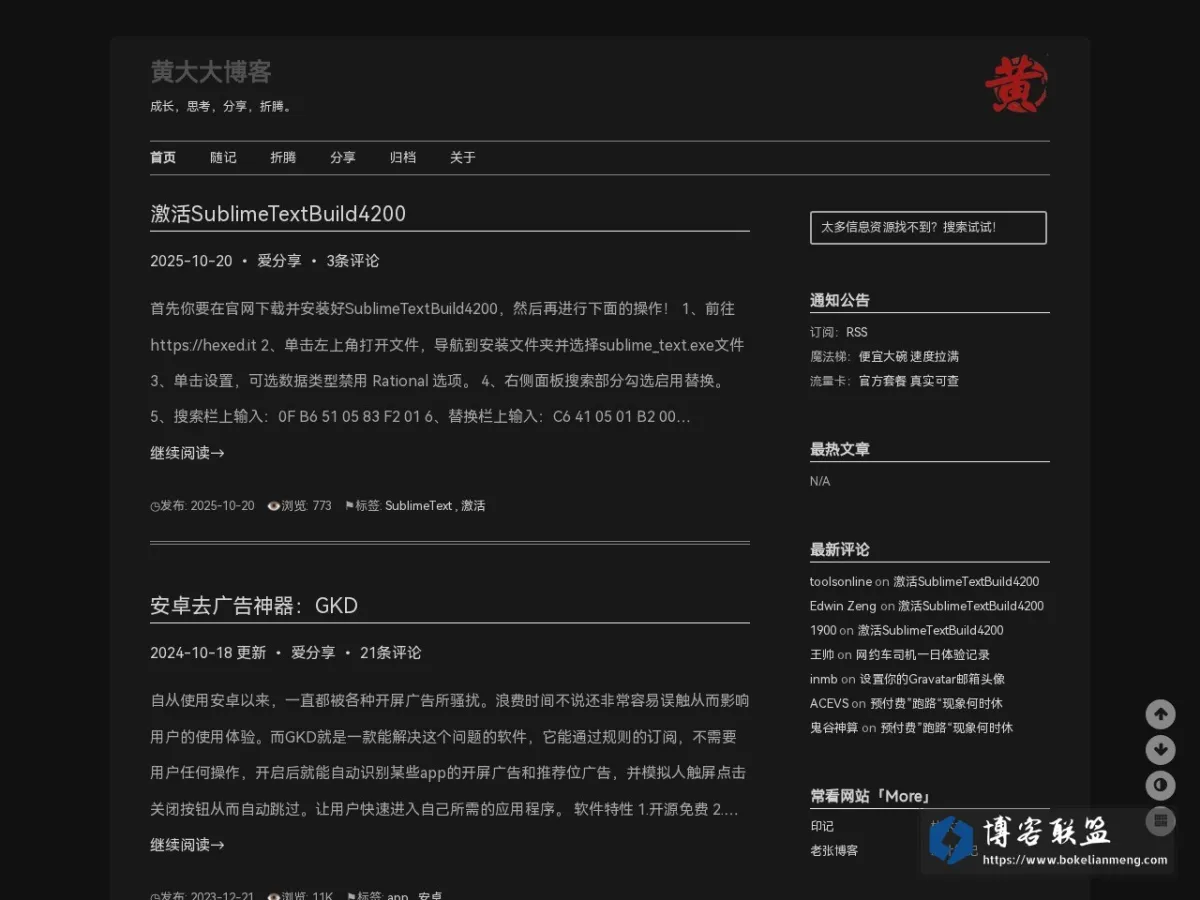Click 继续阅读 under the SublimeText post
Viewport: 1200px width, 900px height.
tap(187, 453)
